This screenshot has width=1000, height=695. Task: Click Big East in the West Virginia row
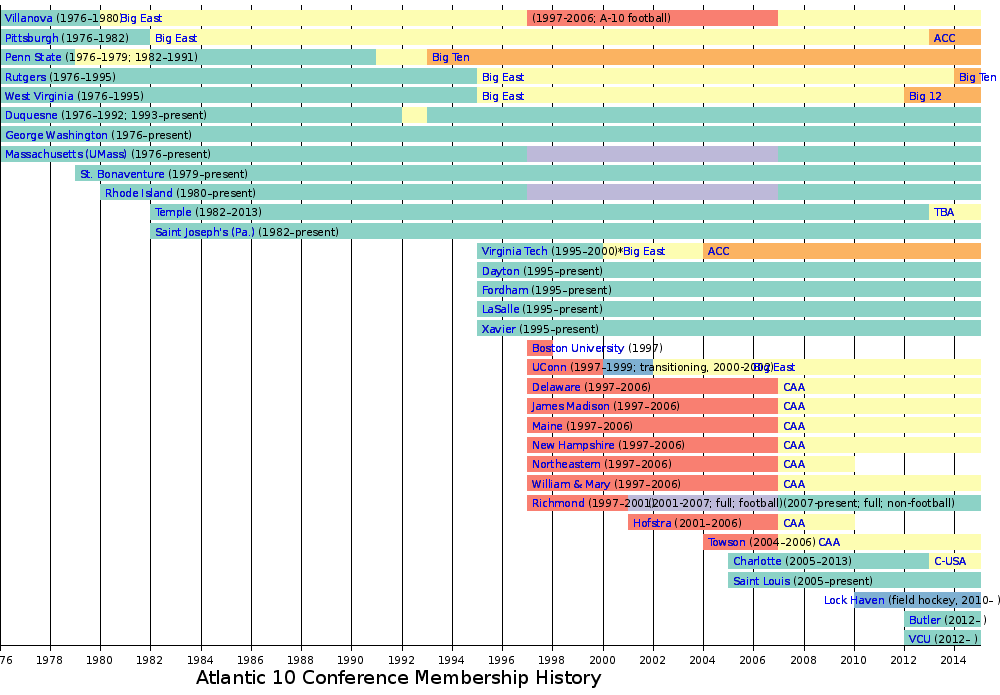[503, 96]
